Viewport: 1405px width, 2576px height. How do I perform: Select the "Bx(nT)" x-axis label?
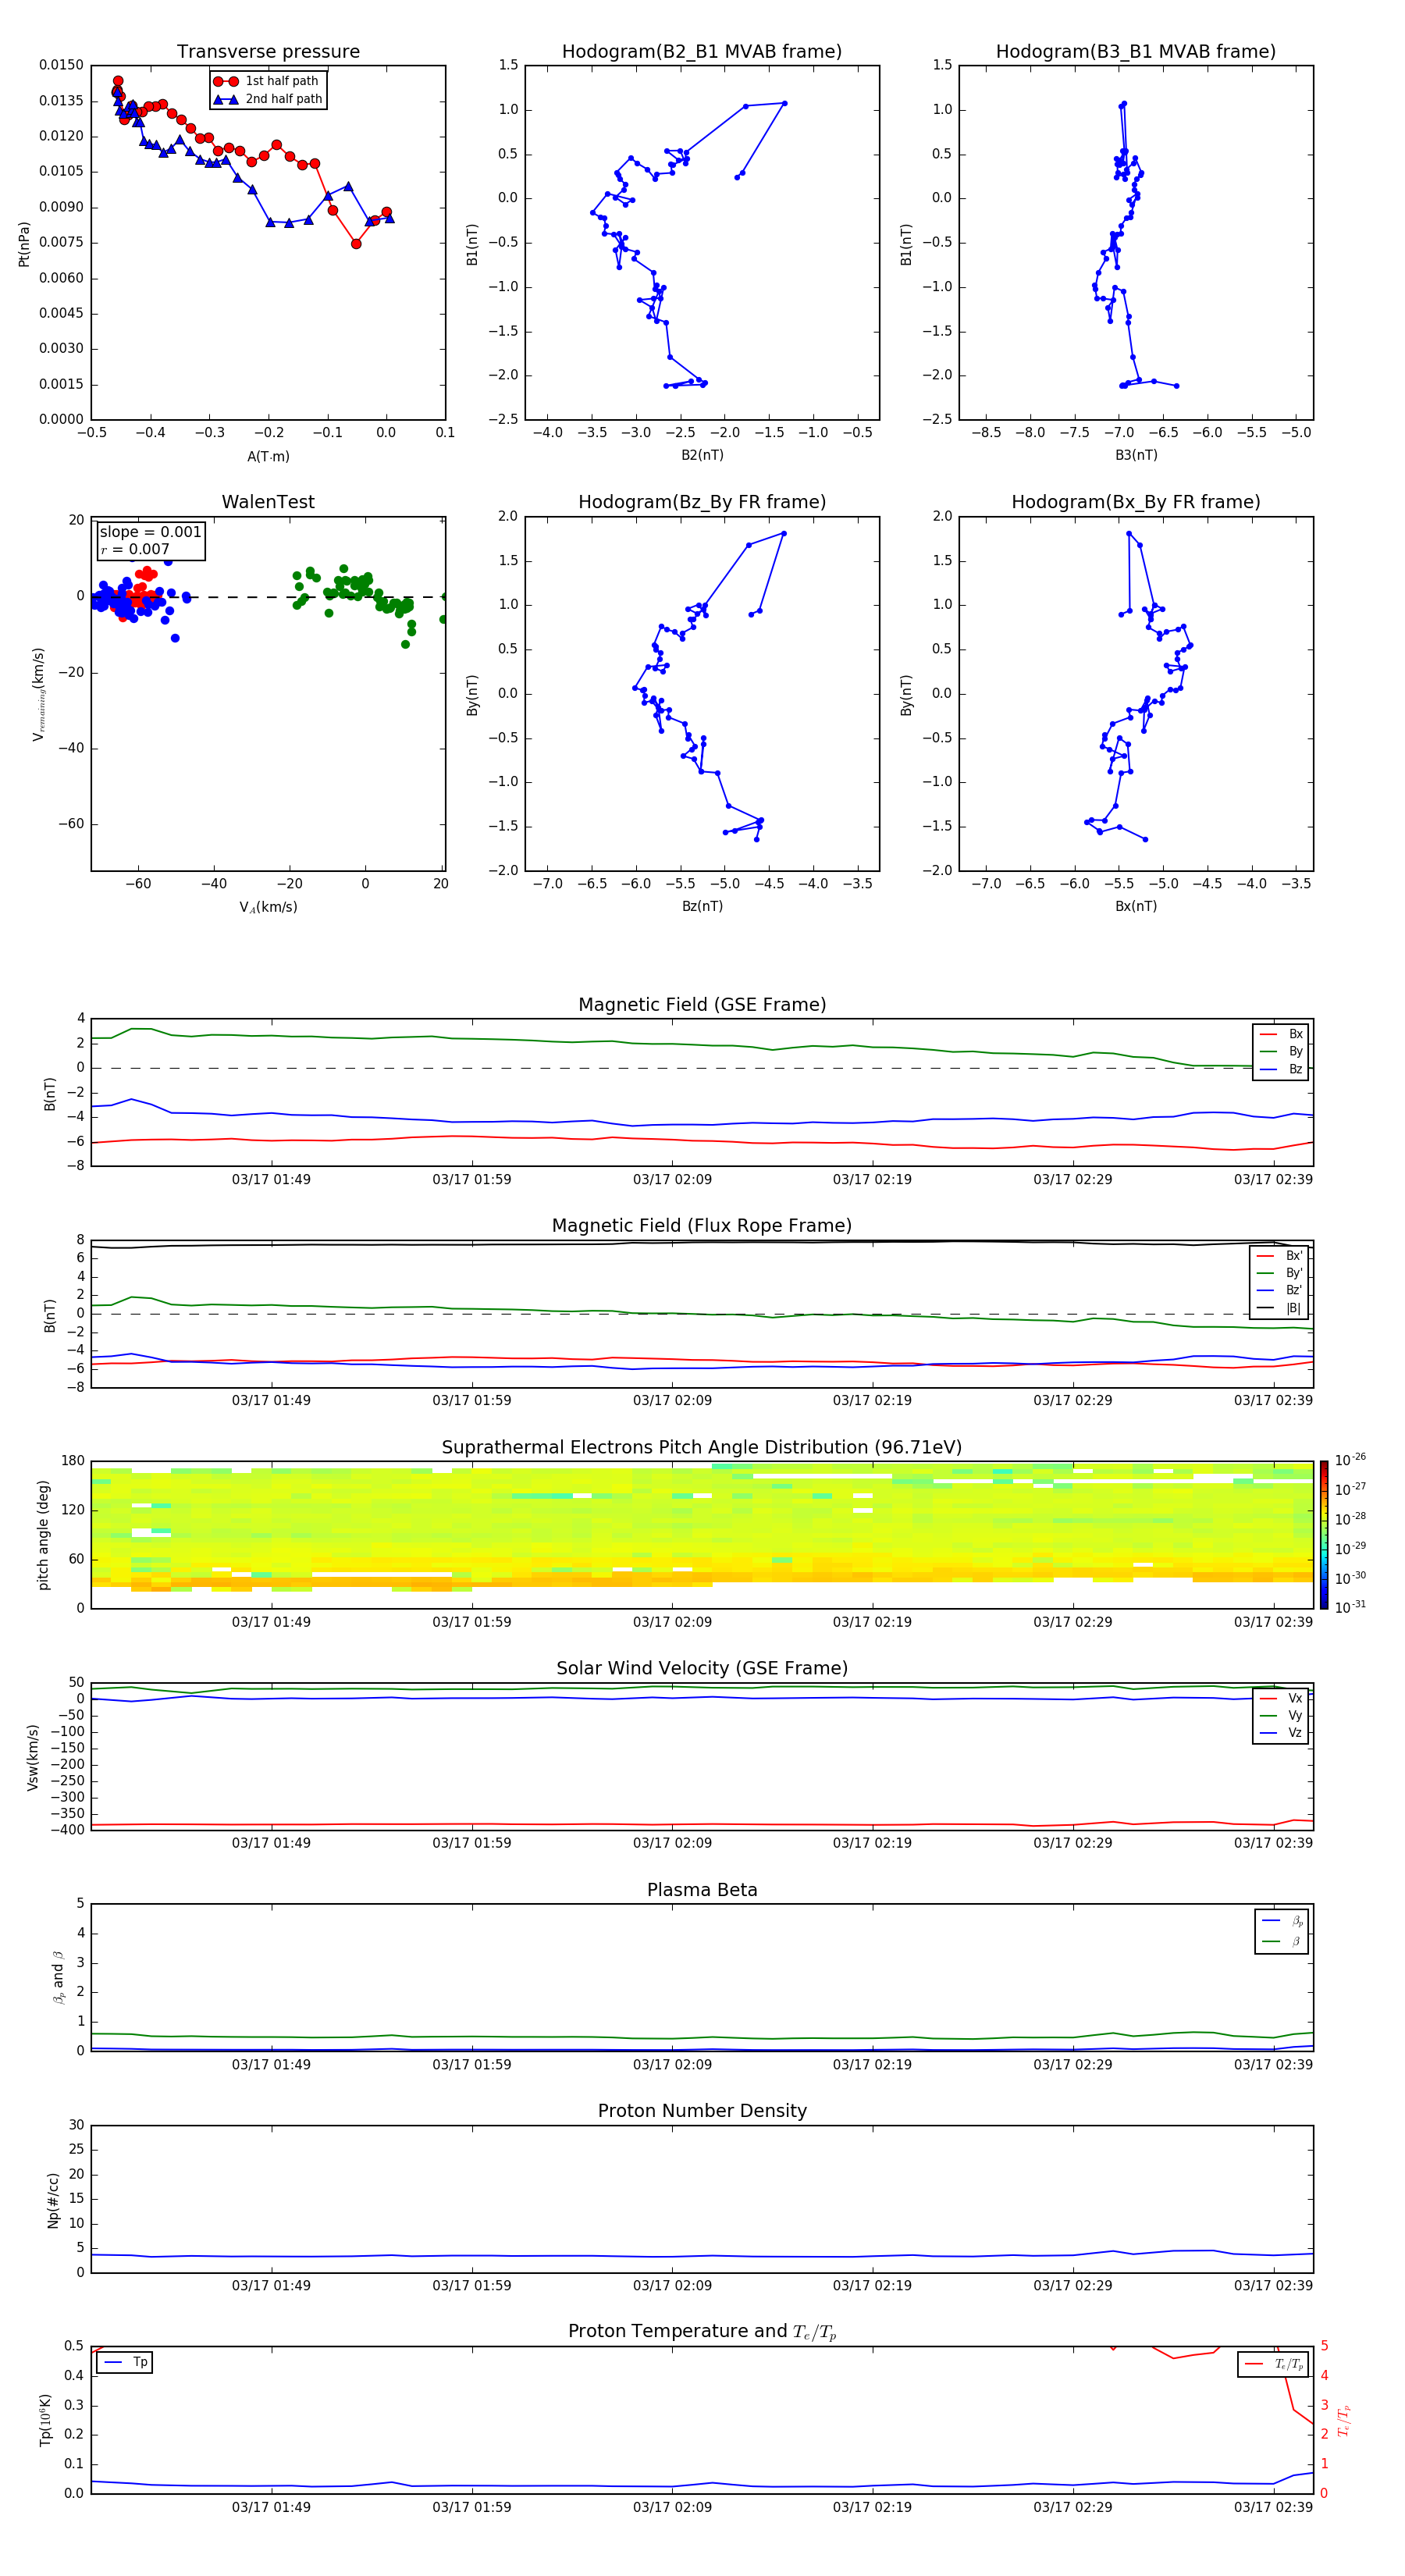[1136, 906]
